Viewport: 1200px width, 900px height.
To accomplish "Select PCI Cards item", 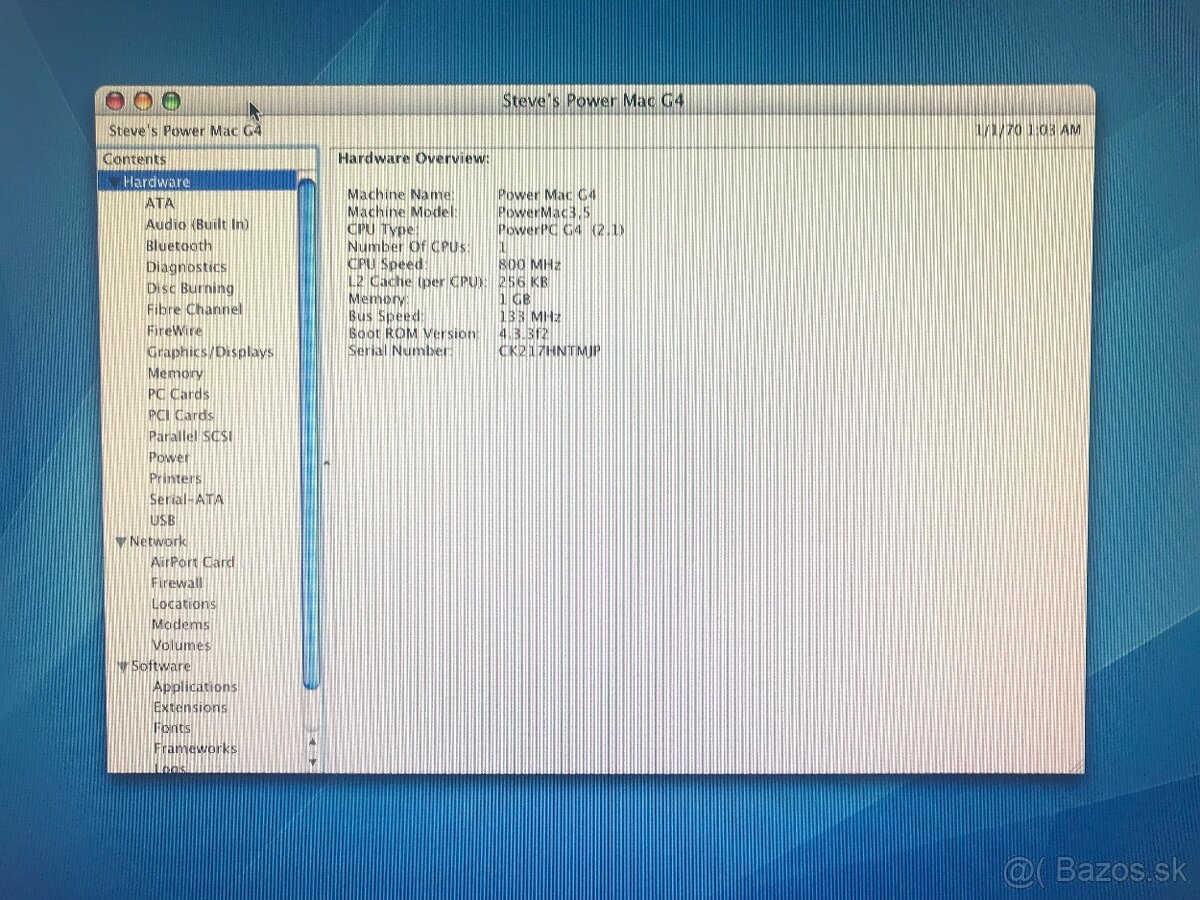I will pyautogui.click(x=181, y=415).
